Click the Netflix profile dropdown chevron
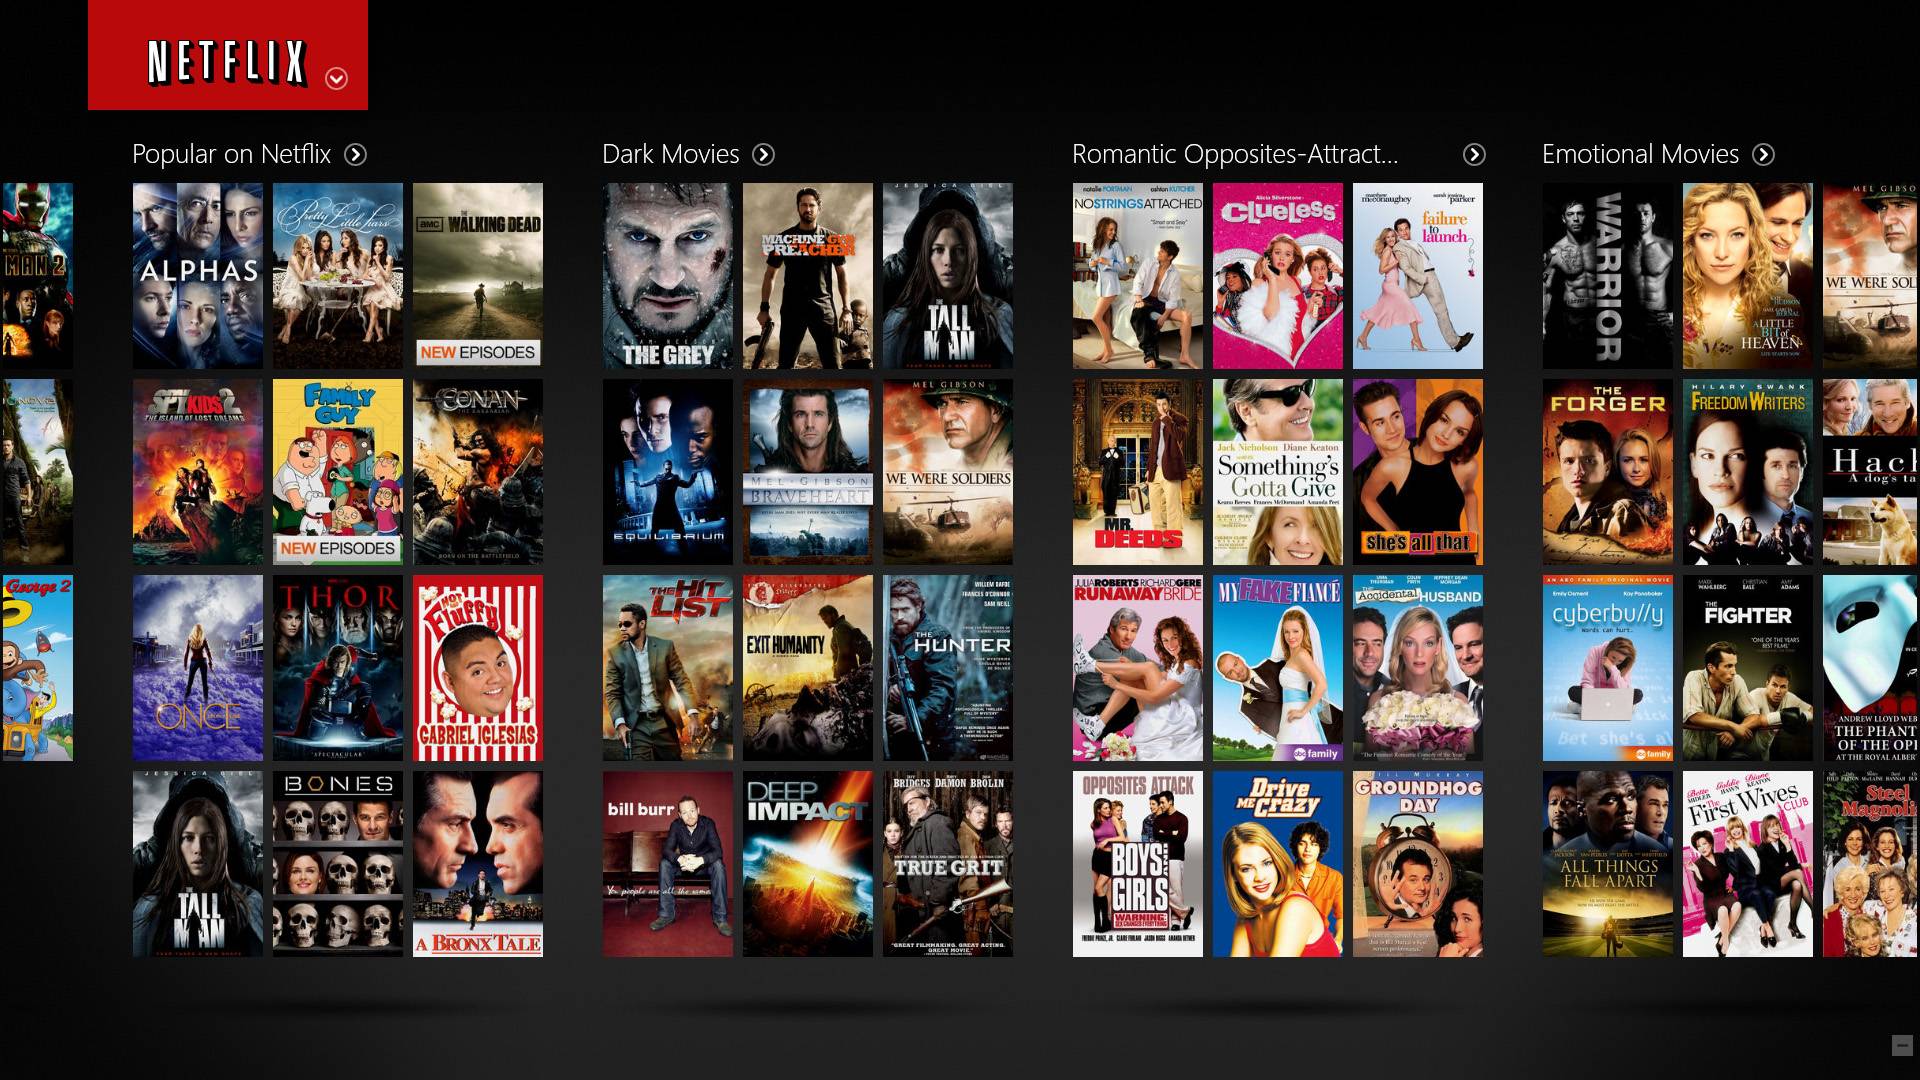The image size is (1920, 1080). [x=334, y=76]
